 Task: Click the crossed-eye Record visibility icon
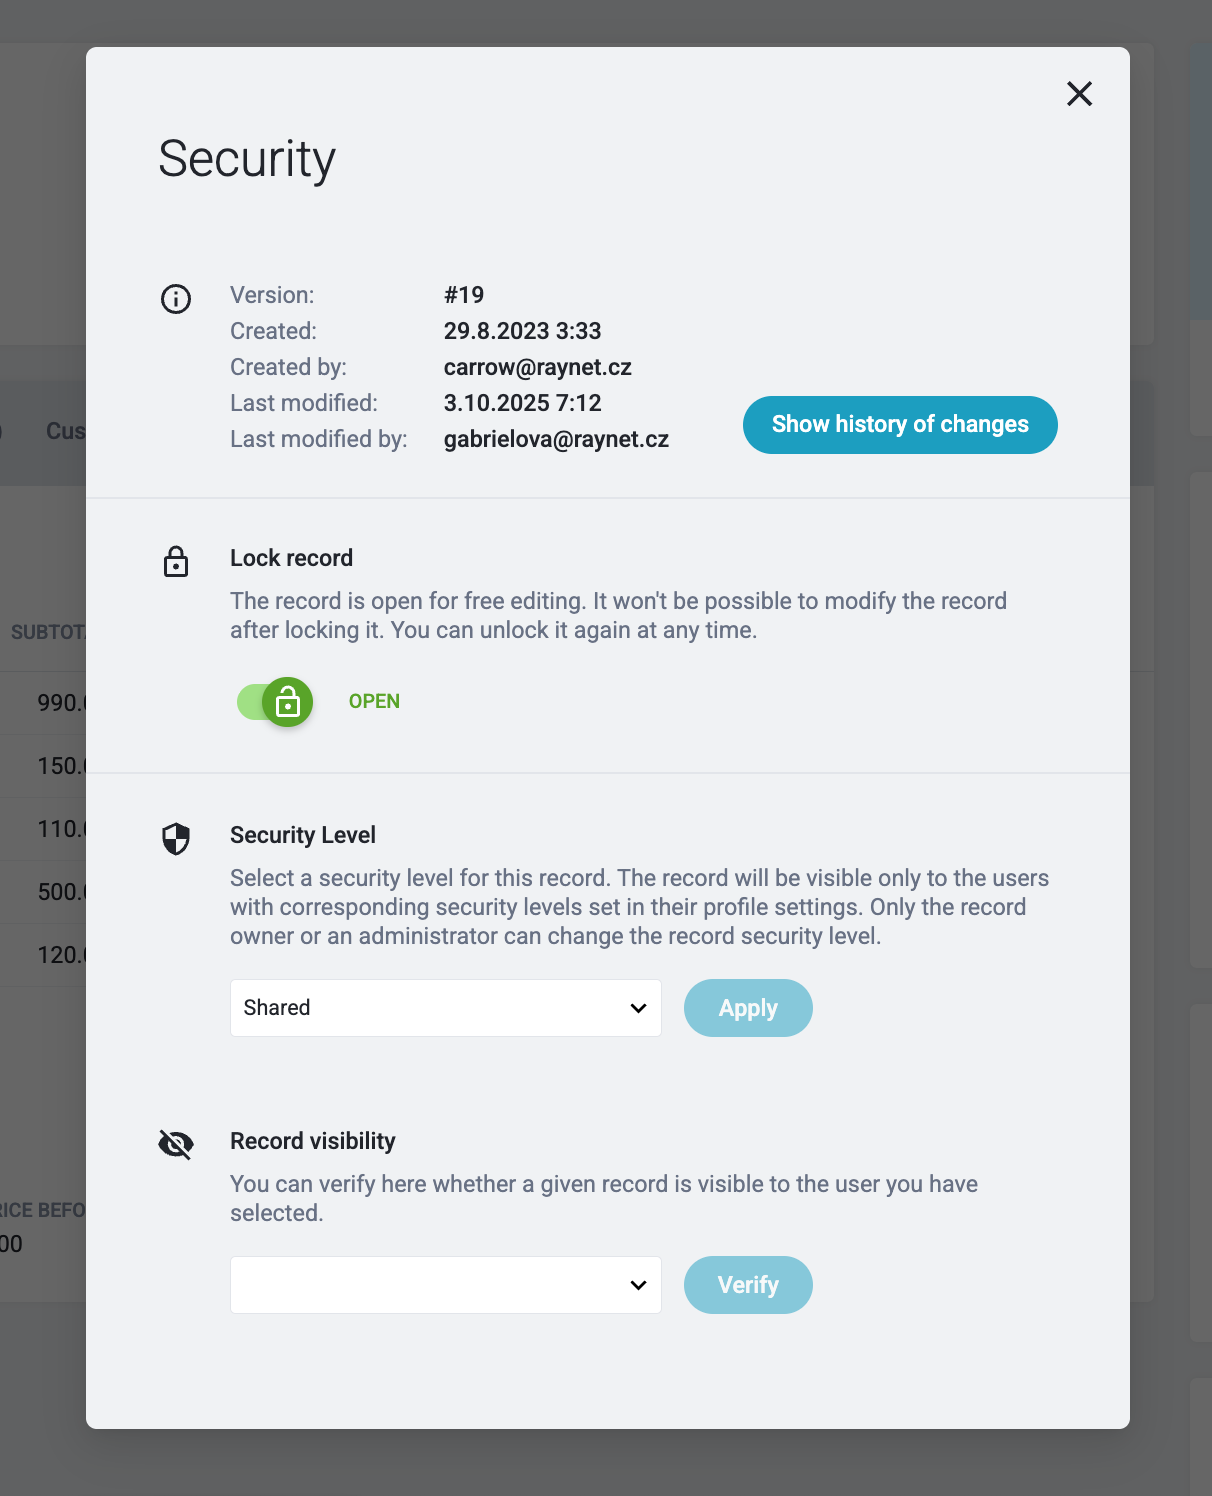(x=176, y=1144)
